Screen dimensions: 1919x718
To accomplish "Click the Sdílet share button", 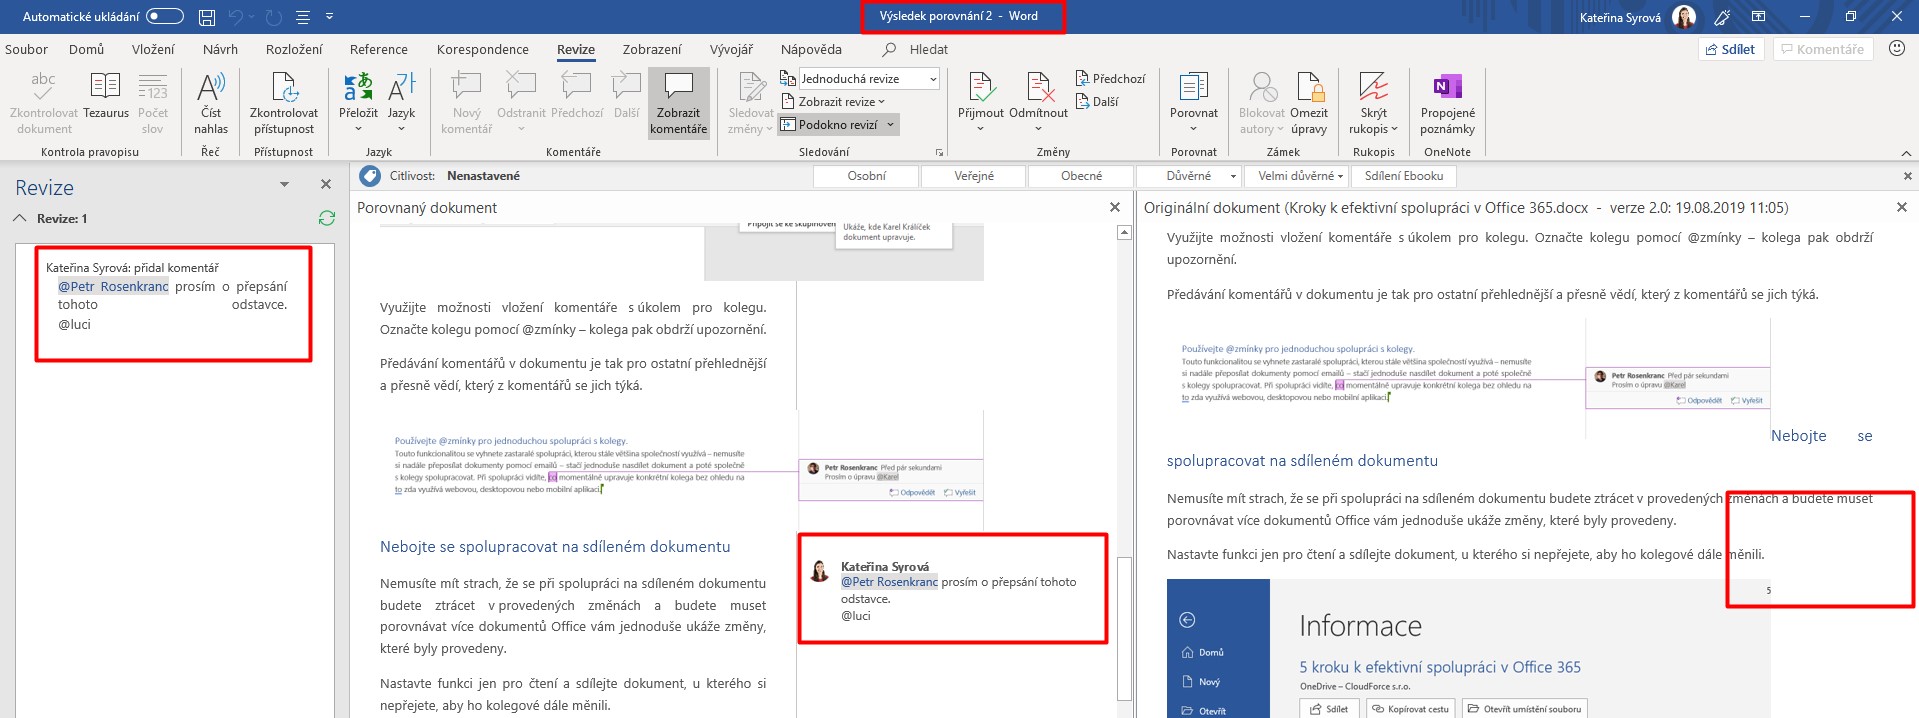I will click(1730, 49).
